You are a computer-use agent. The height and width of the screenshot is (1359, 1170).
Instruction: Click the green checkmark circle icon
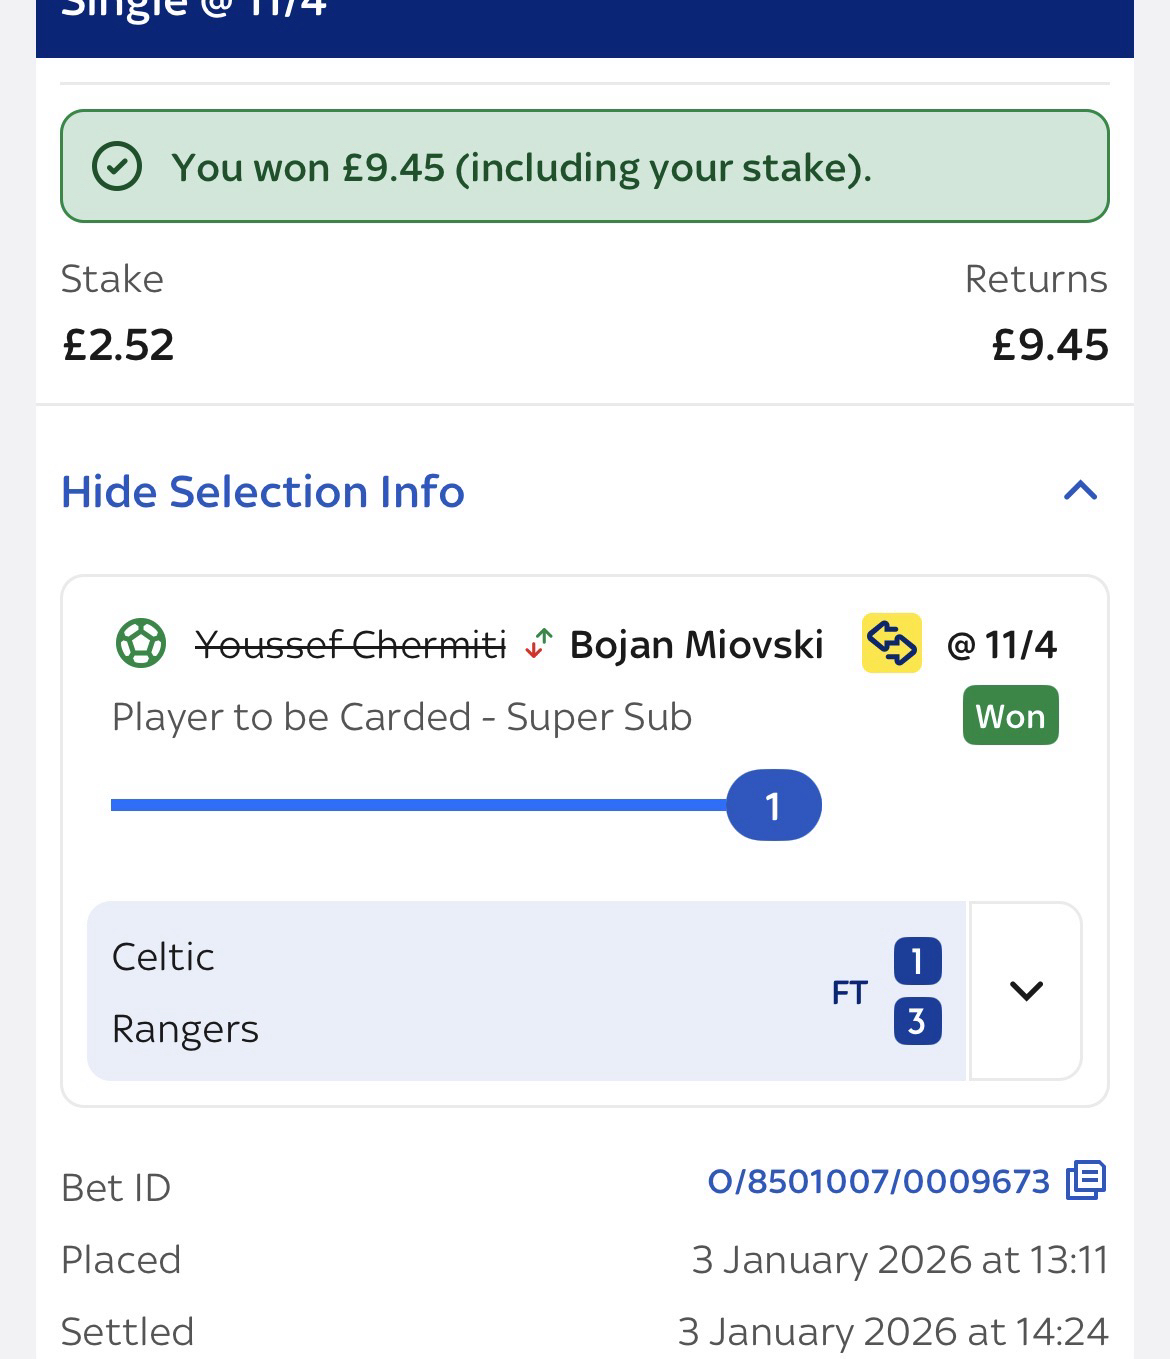click(117, 167)
